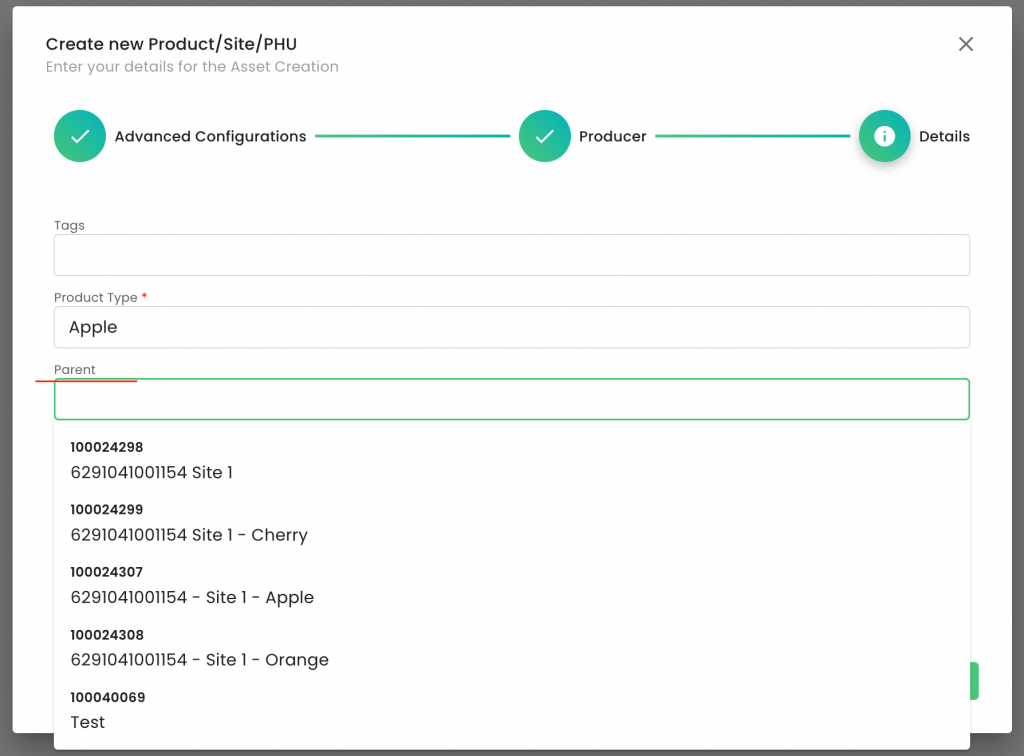This screenshot has height=756, width=1024.
Task: Switch to the Producer step label
Action: (612, 136)
